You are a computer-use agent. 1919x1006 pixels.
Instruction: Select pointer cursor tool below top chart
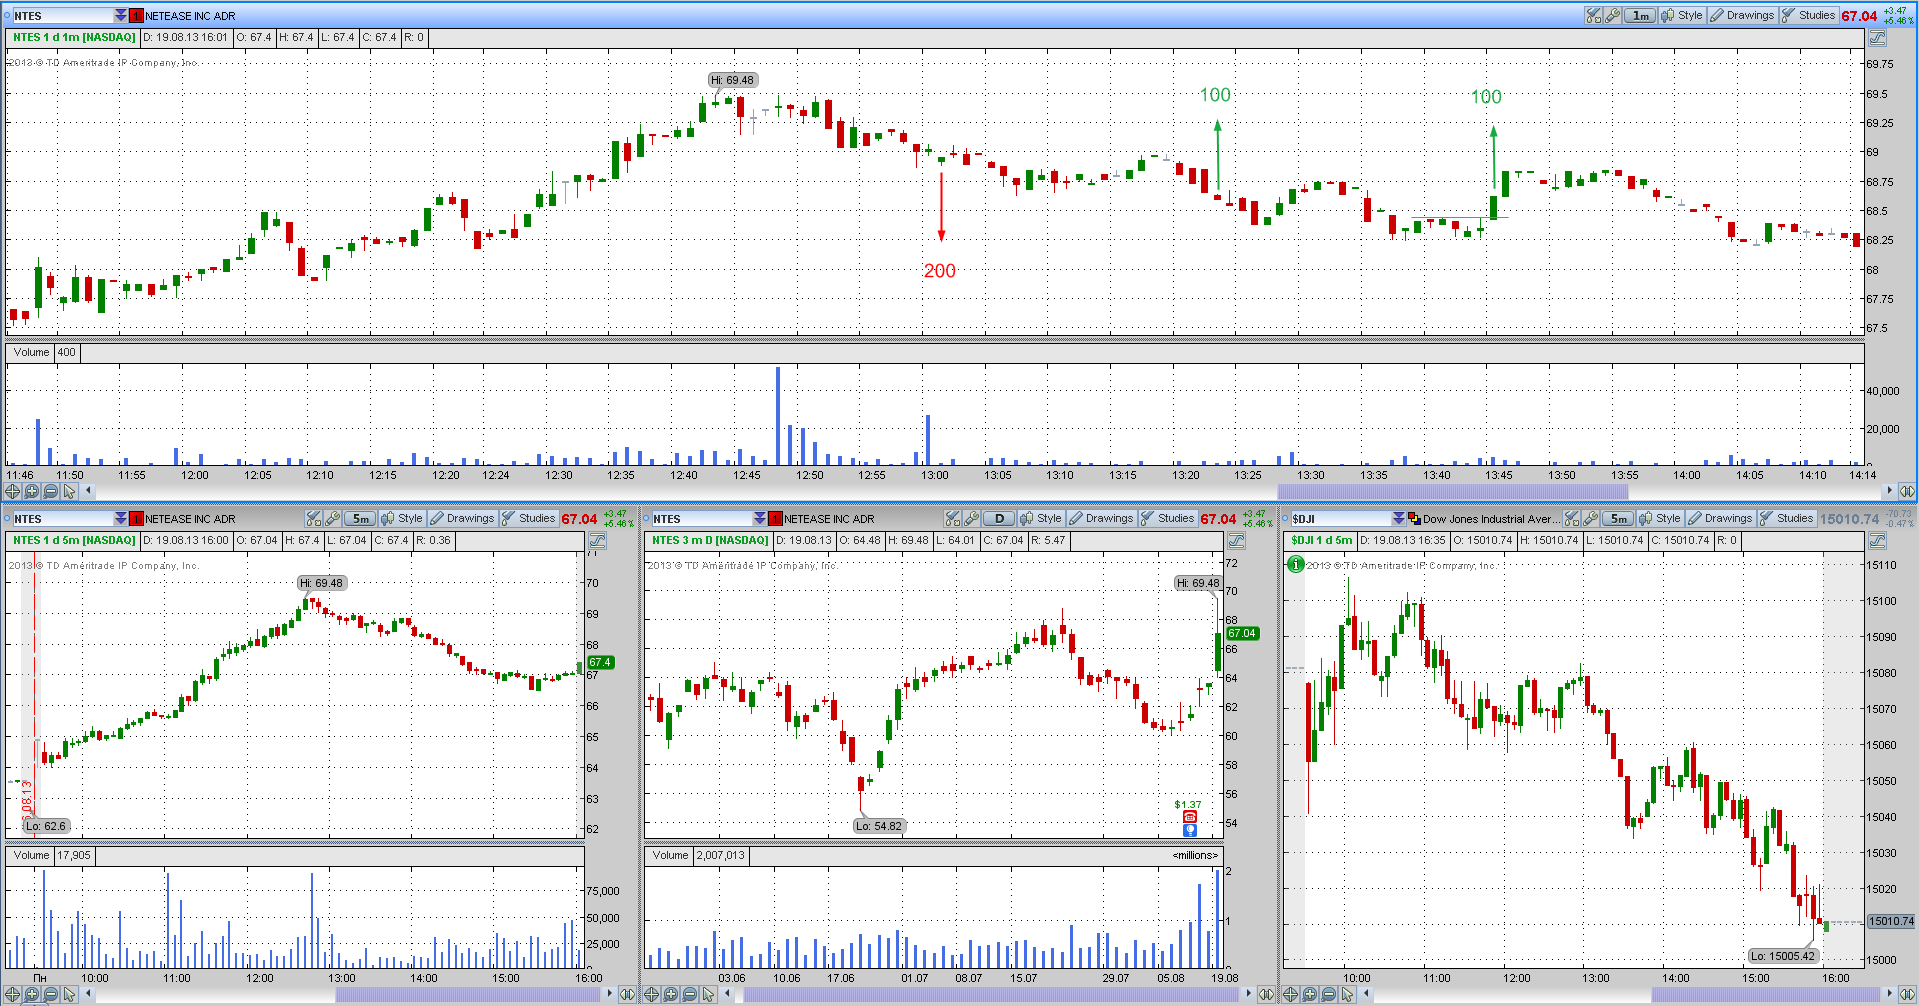point(69,491)
